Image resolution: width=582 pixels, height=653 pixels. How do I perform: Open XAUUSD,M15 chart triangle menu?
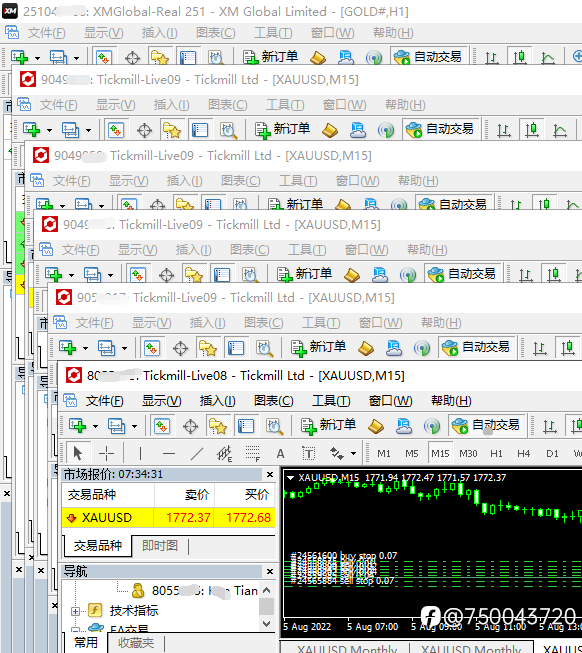pyautogui.click(x=291, y=478)
